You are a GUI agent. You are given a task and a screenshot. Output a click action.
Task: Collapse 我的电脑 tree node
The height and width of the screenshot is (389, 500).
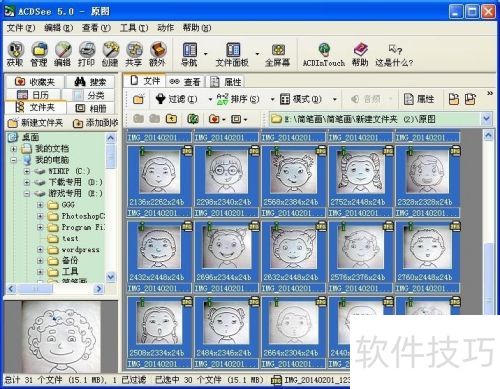14,160
